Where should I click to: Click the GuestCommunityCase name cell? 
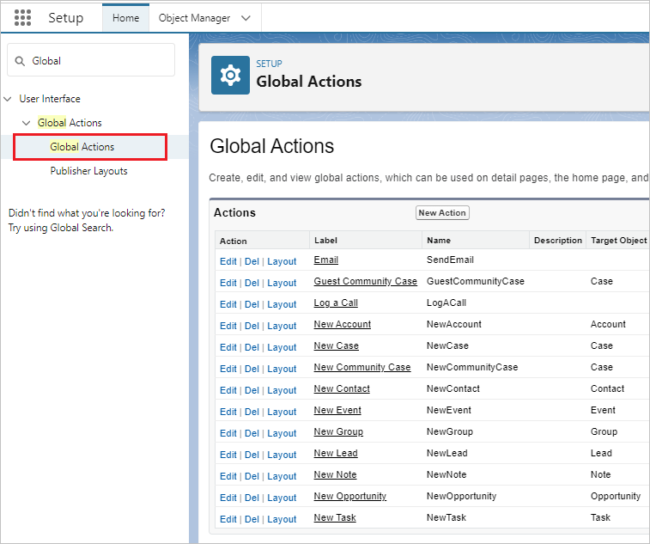[x=475, y=282]
